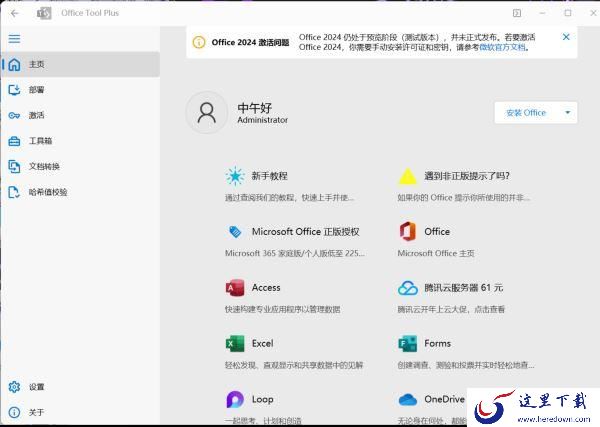This screenshot has width=600, height=427.
Task: Click the Access app icon
Action: 235,288
